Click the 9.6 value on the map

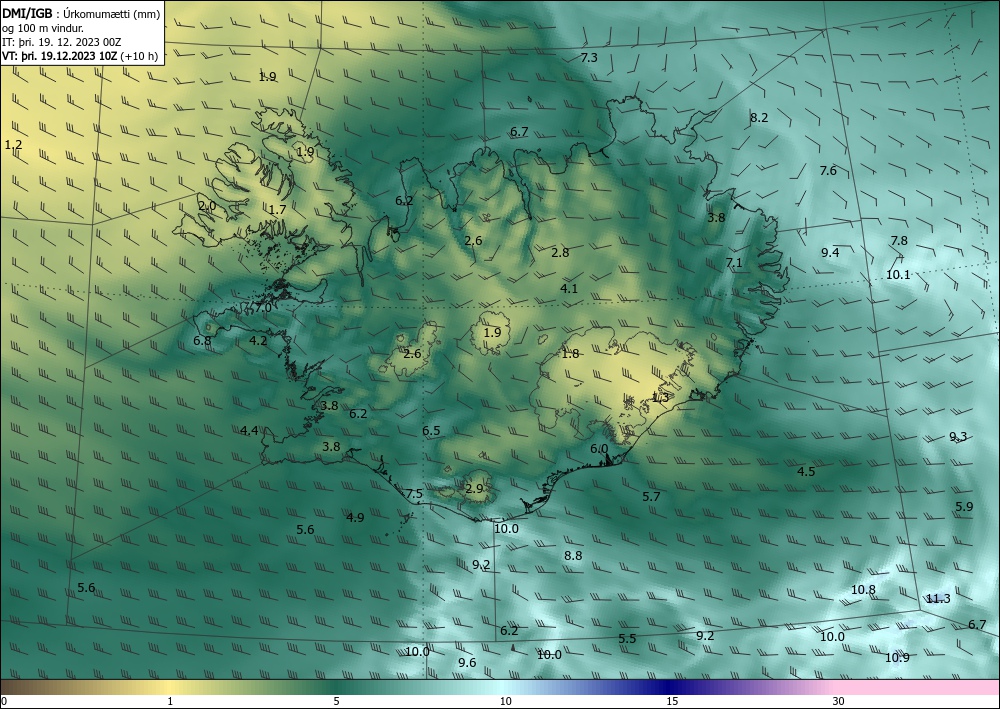(467, 662)
